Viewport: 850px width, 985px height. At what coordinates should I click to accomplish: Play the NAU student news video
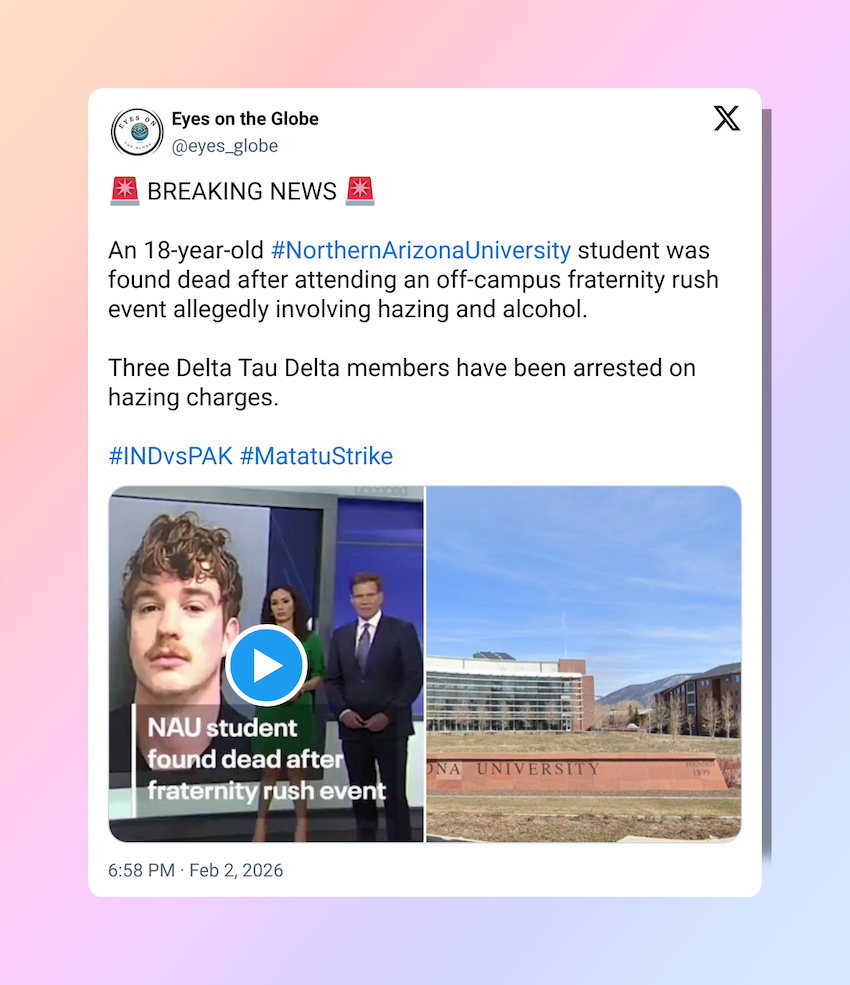266,665
